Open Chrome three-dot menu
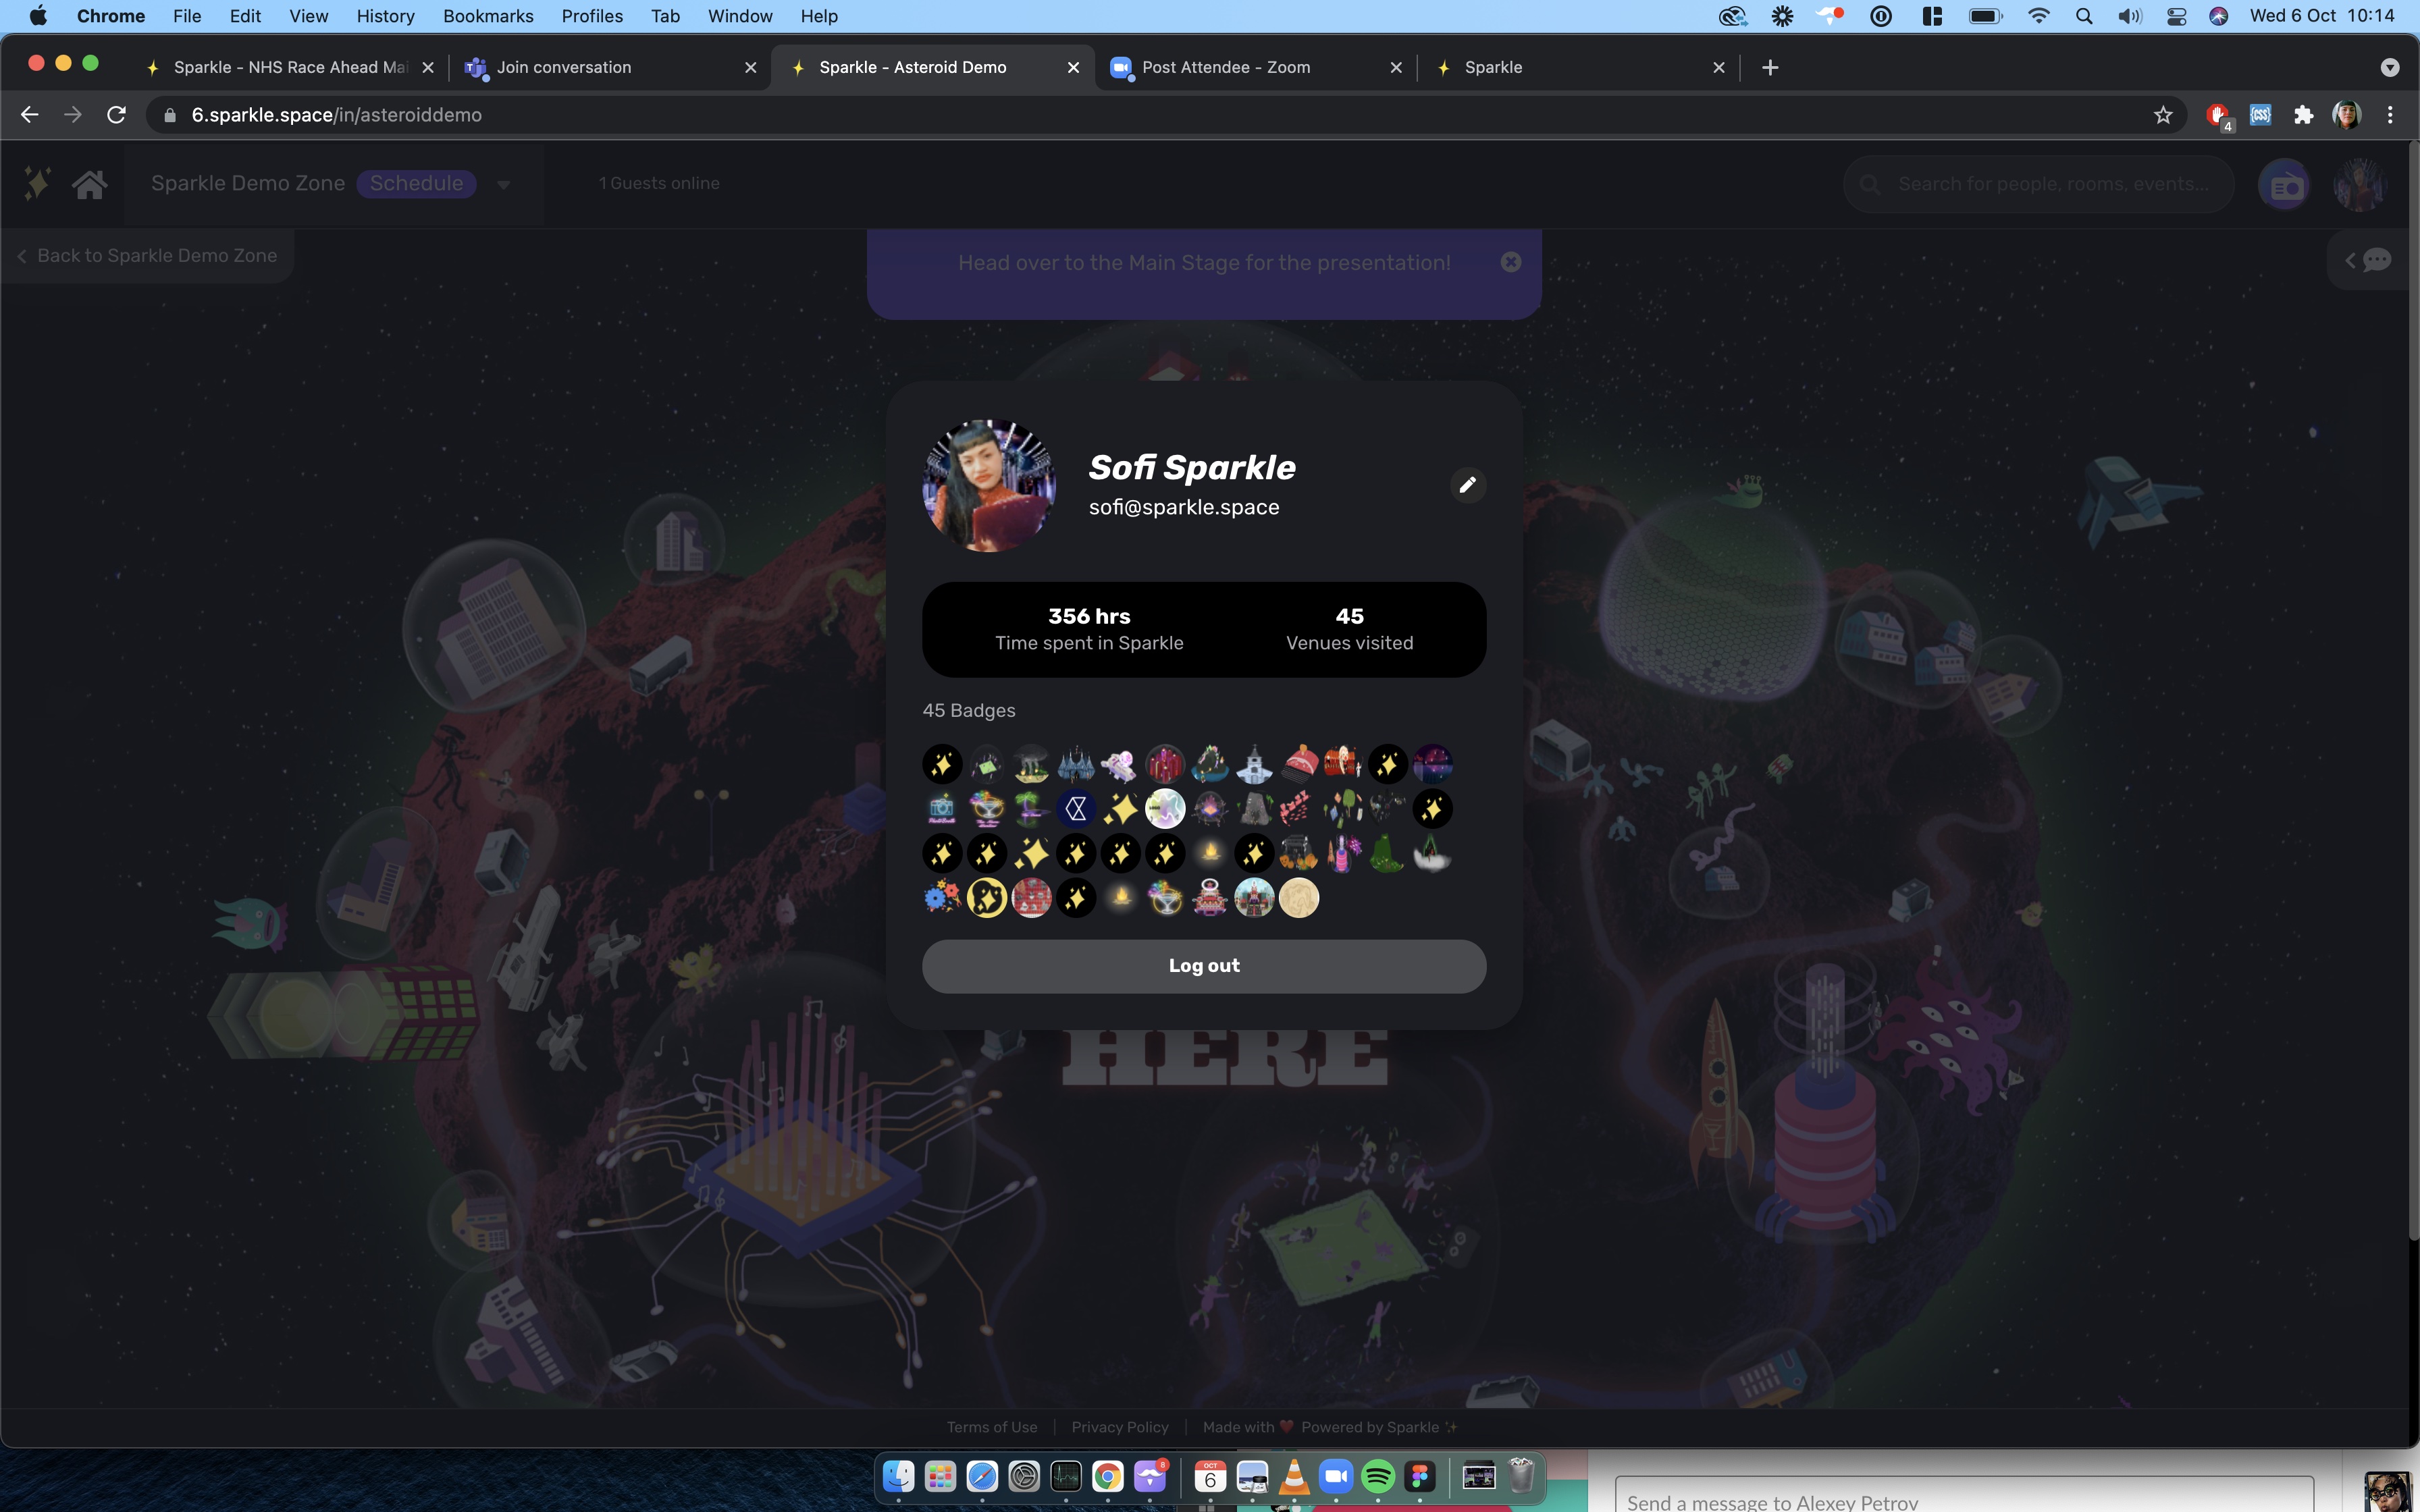This screenshot has width=2420, height=1512. pyautogui.click(x=2391, y=115)
